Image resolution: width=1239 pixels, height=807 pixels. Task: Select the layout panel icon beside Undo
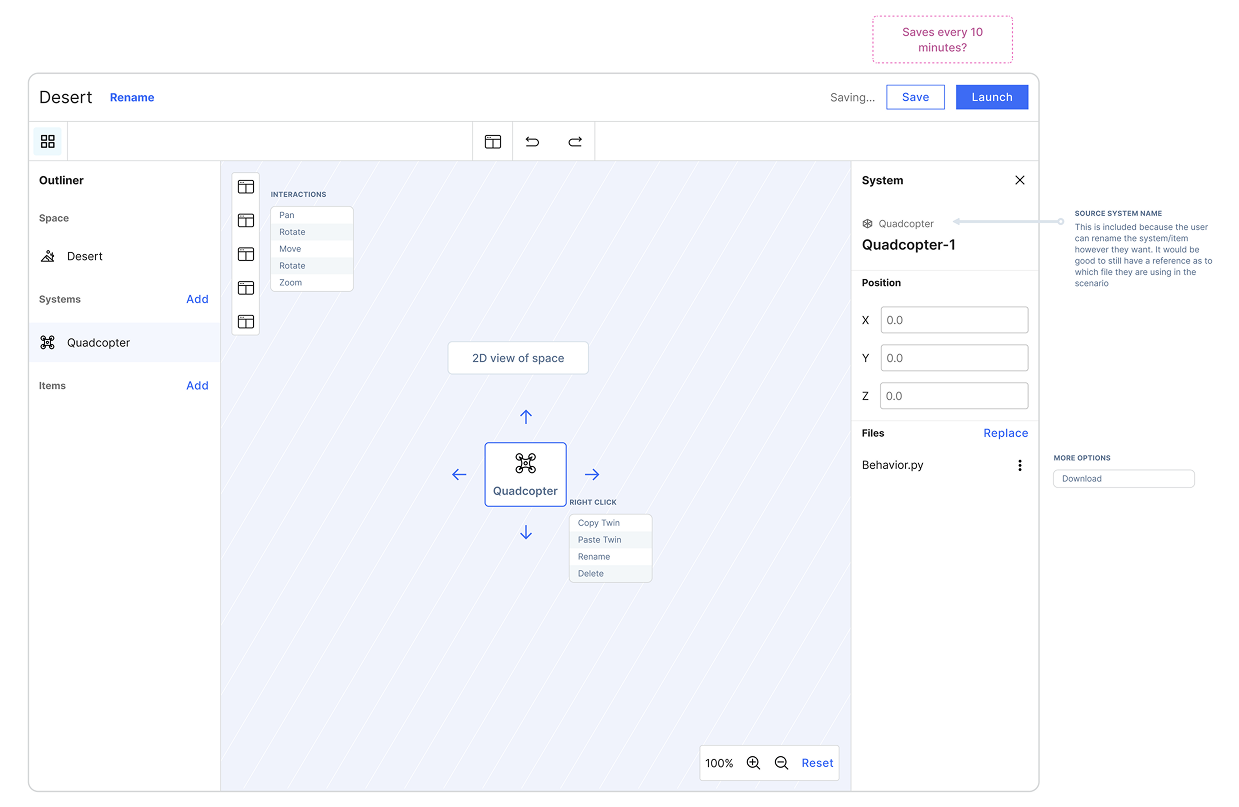coord(492,141)
